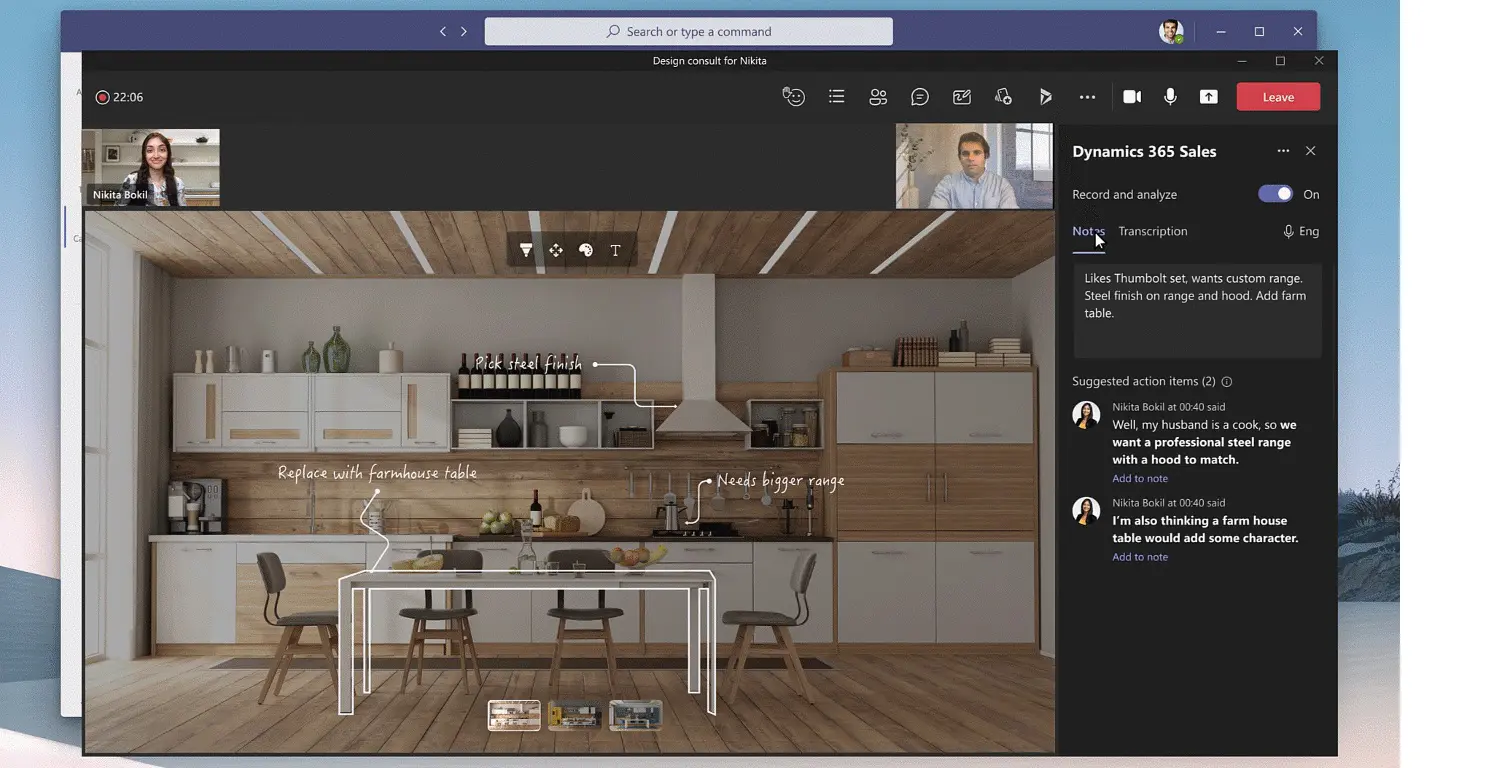The height and width of the screenshot is (768, 1500).
Task: Add Nikita's steel range quote to note
Action: pyautogui.click(x=1139, y=478)
